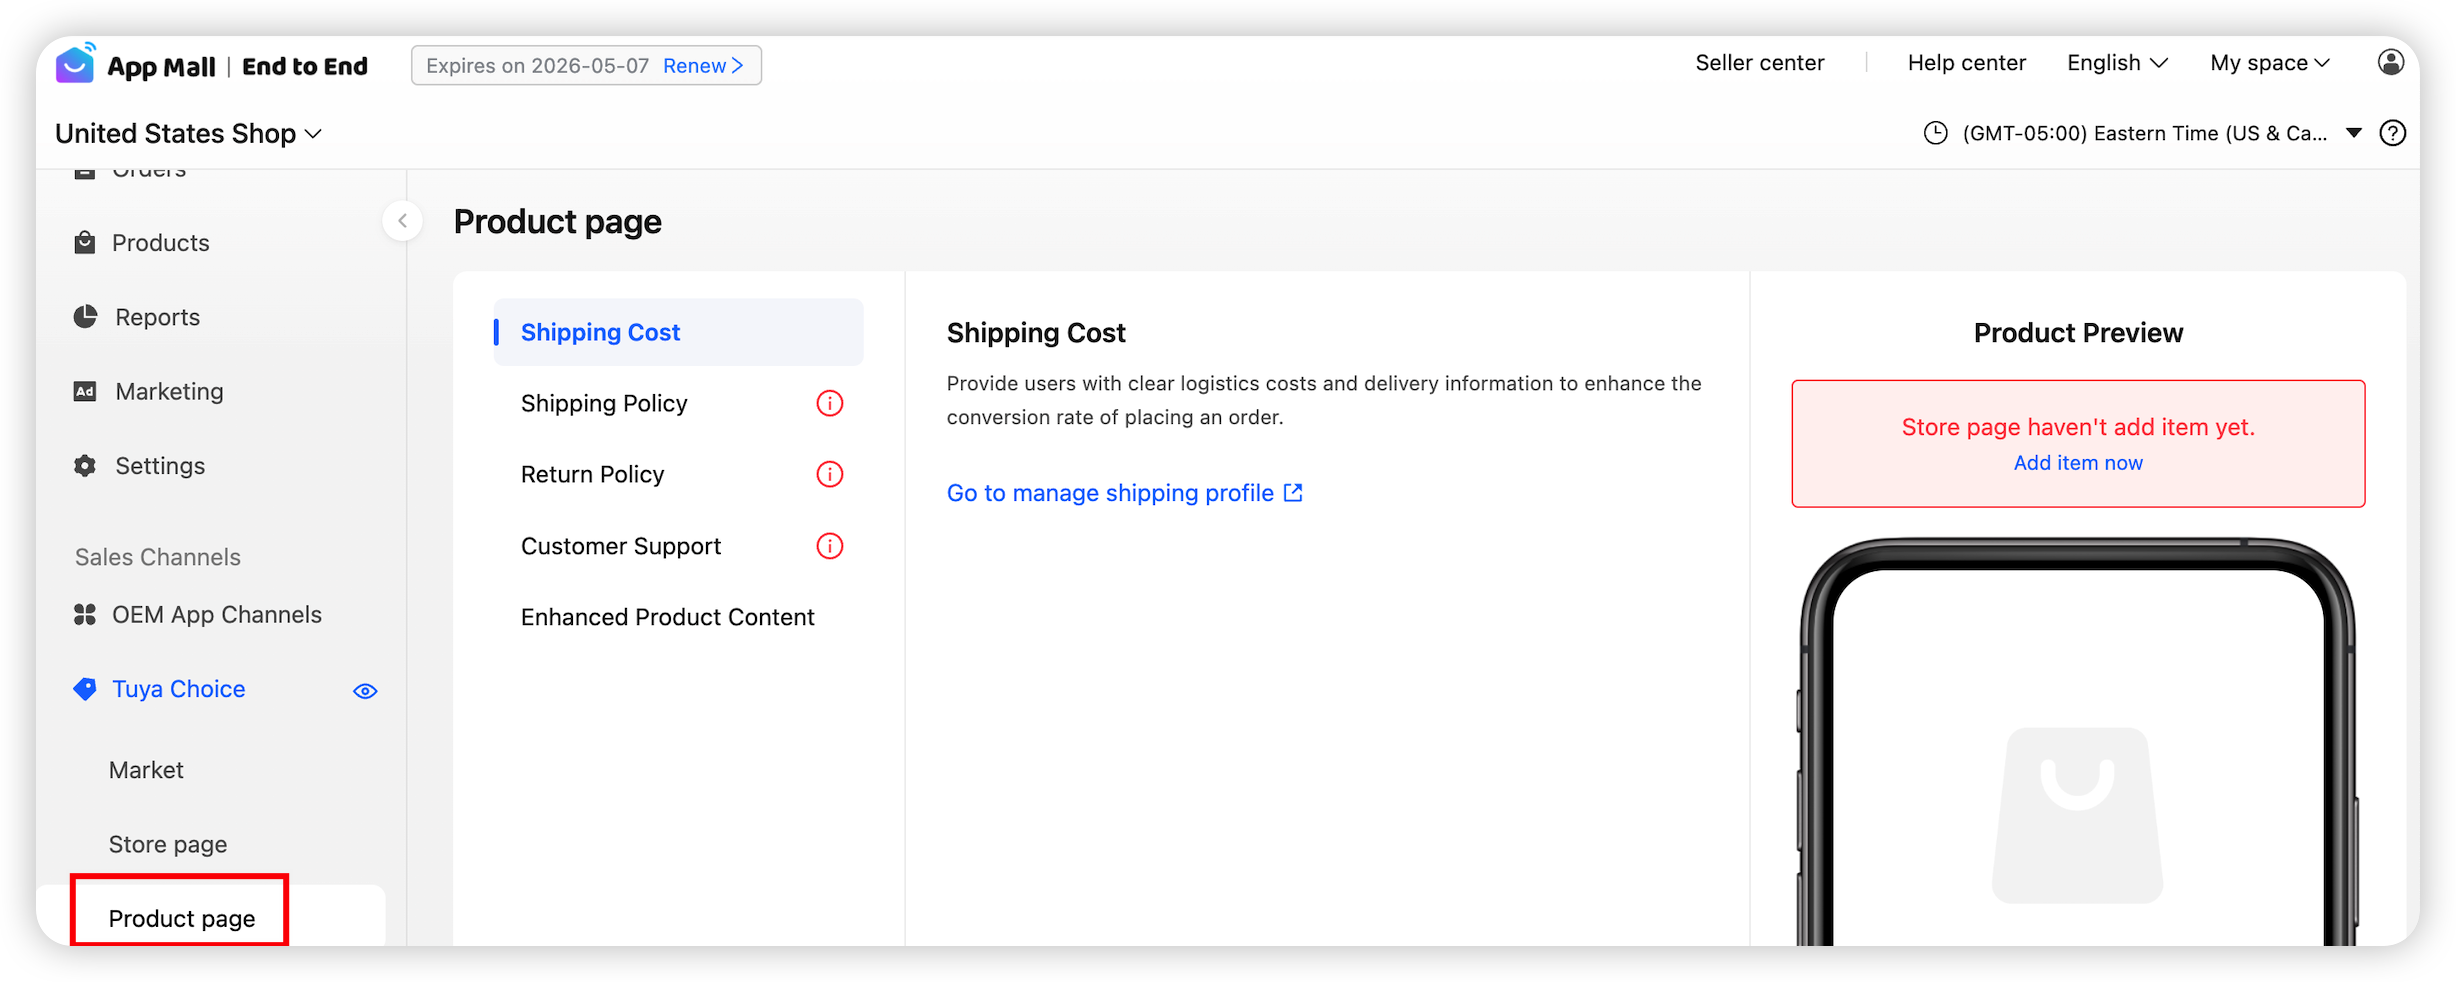Open the Help center link

click(x=1966, y=63)
